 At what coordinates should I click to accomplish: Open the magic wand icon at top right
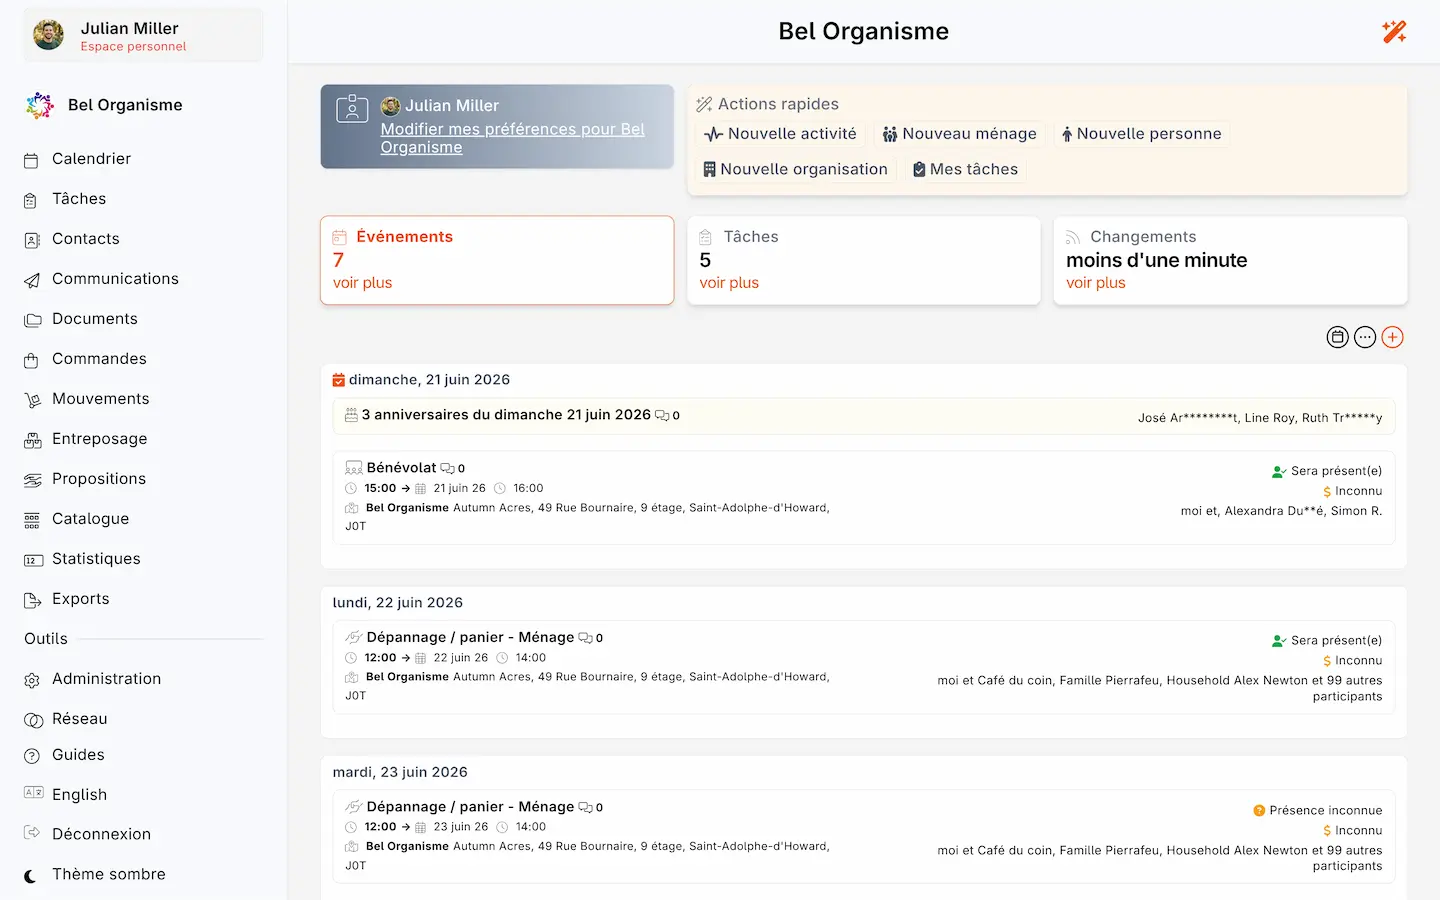pyautogui.click(x=1394, y=32)
